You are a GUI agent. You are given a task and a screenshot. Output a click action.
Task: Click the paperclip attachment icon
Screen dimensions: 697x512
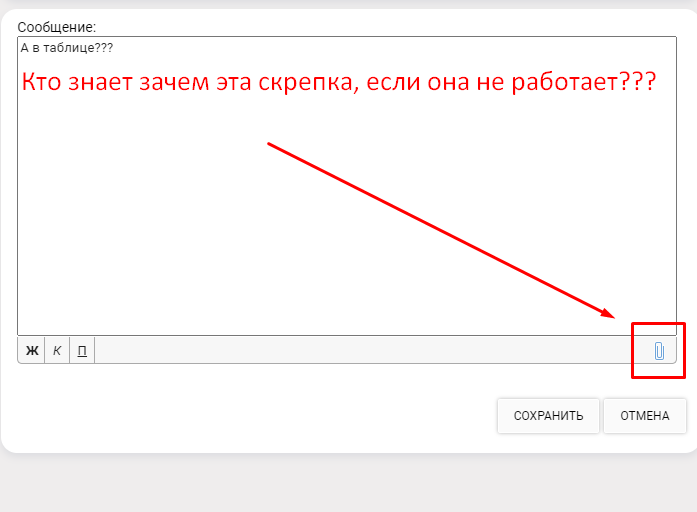click(659, 350)
